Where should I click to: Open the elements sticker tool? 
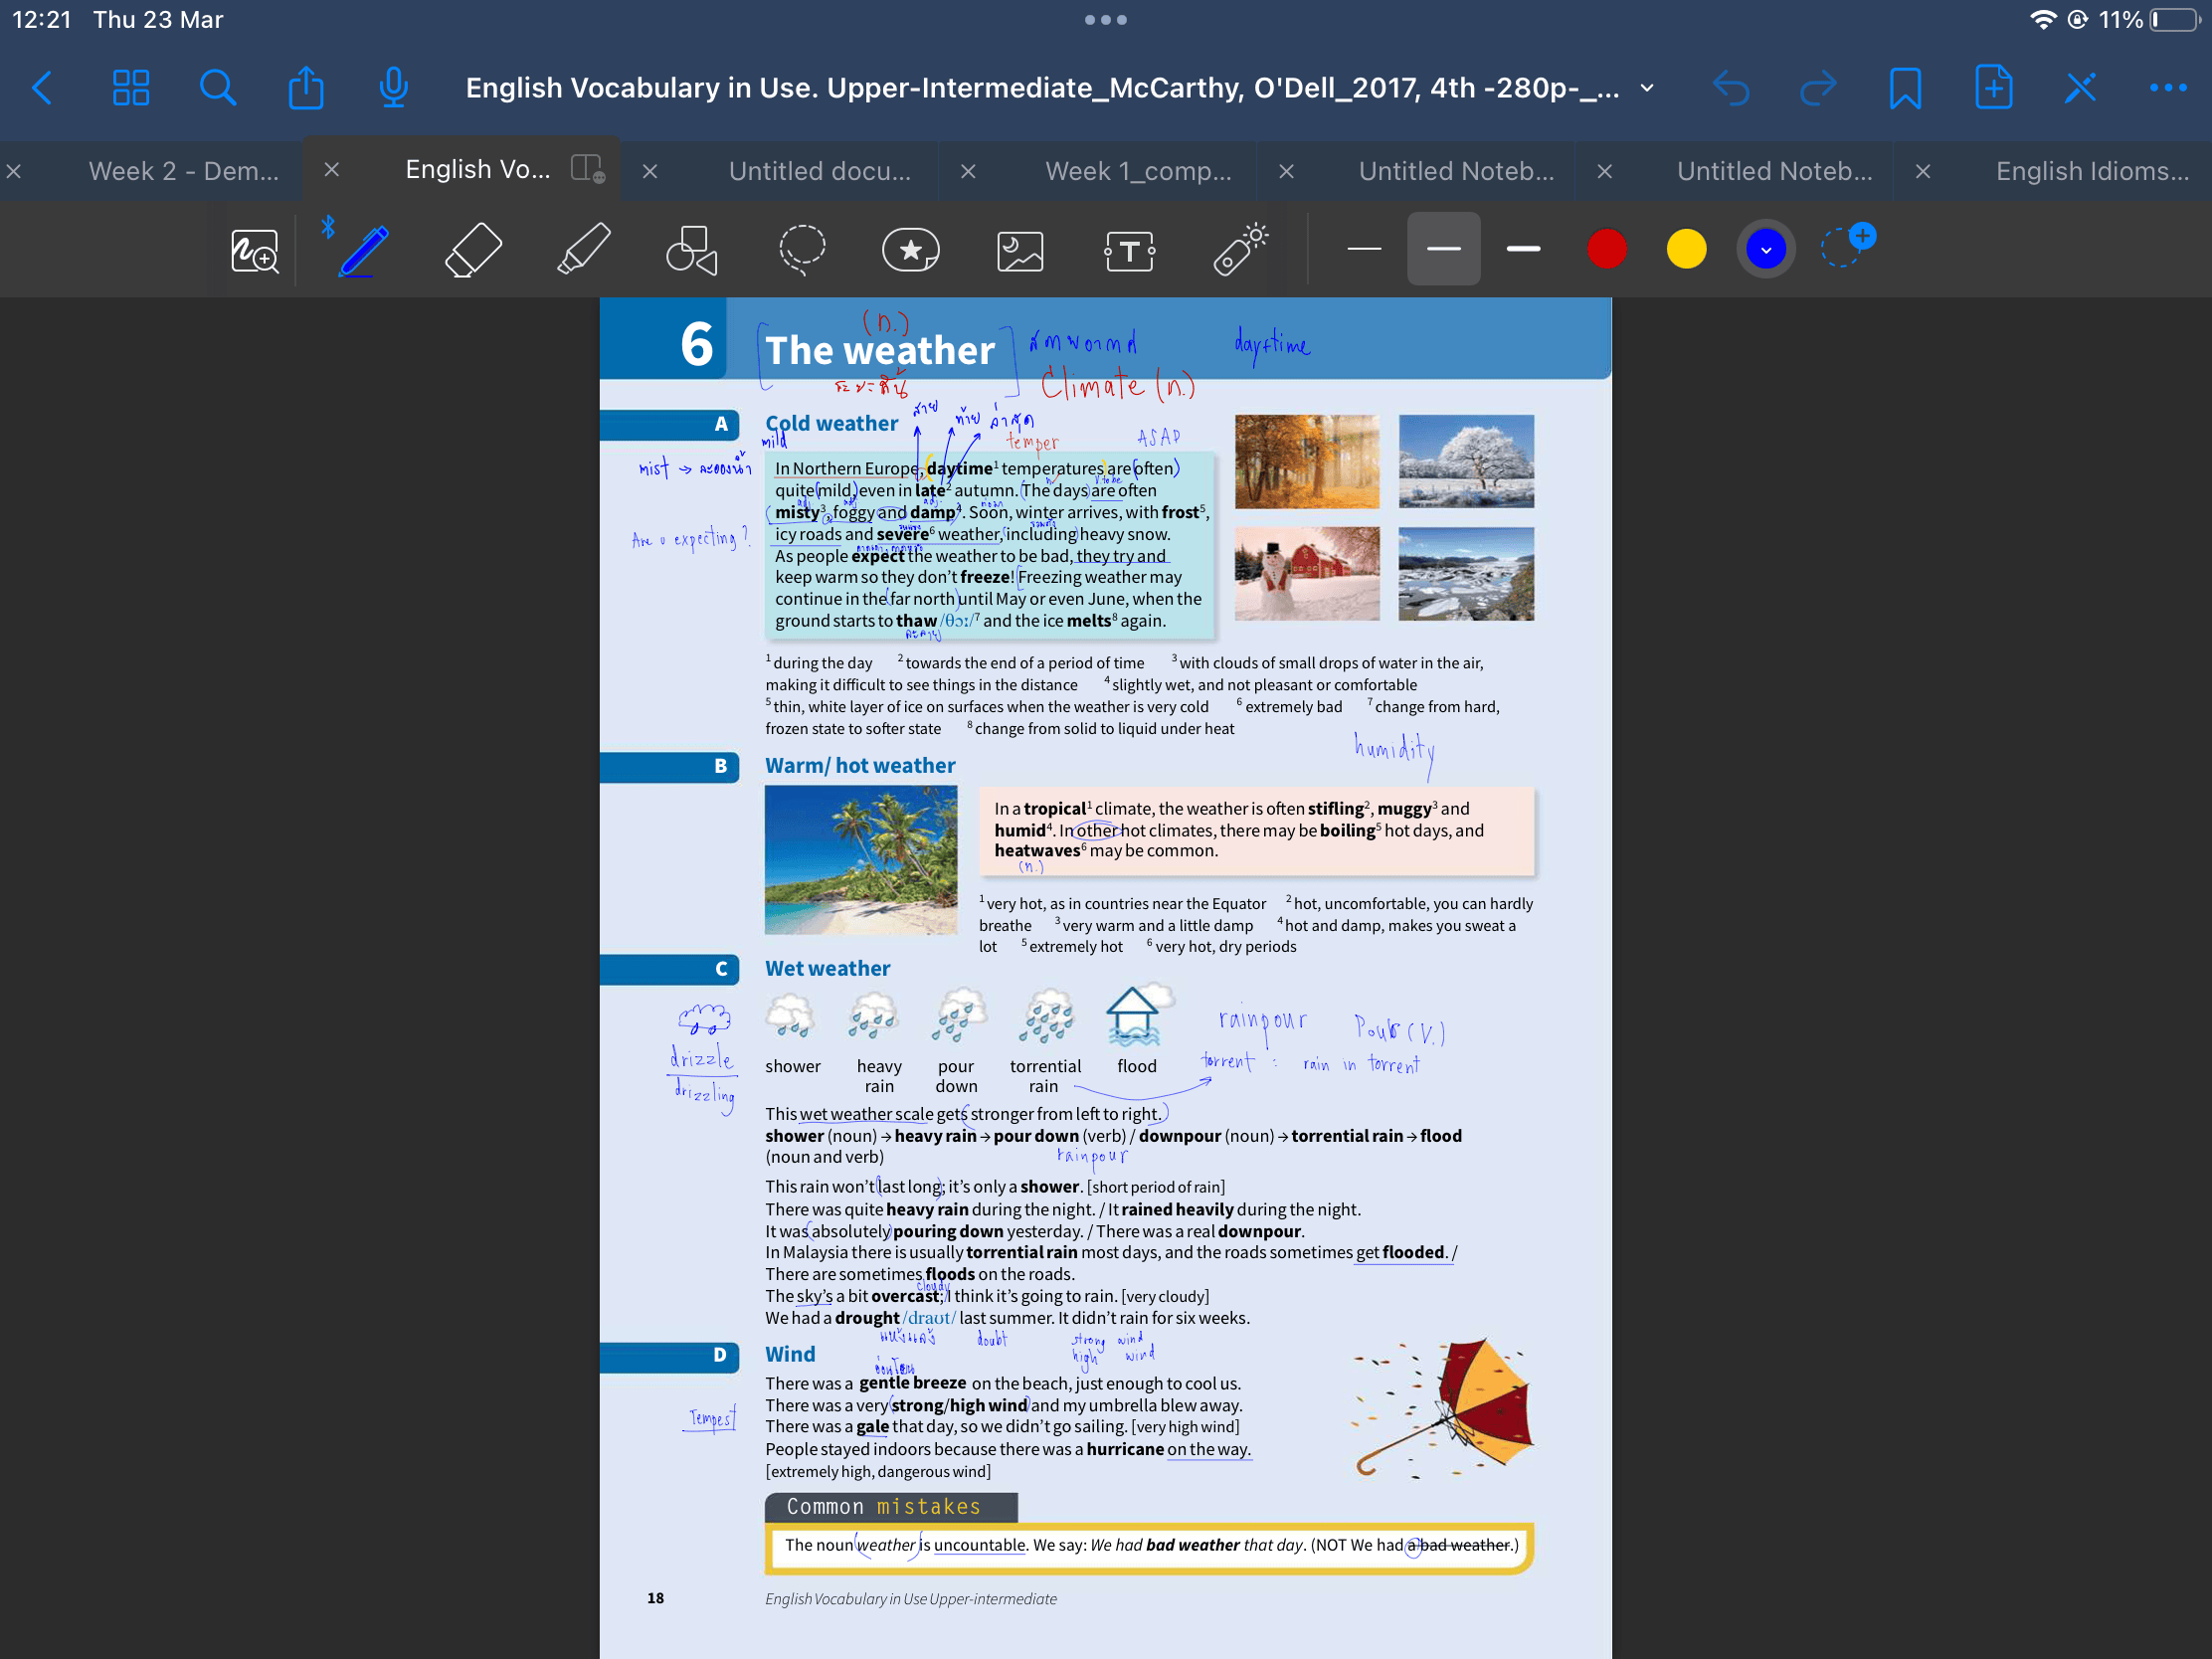click(x=911, y=250)
